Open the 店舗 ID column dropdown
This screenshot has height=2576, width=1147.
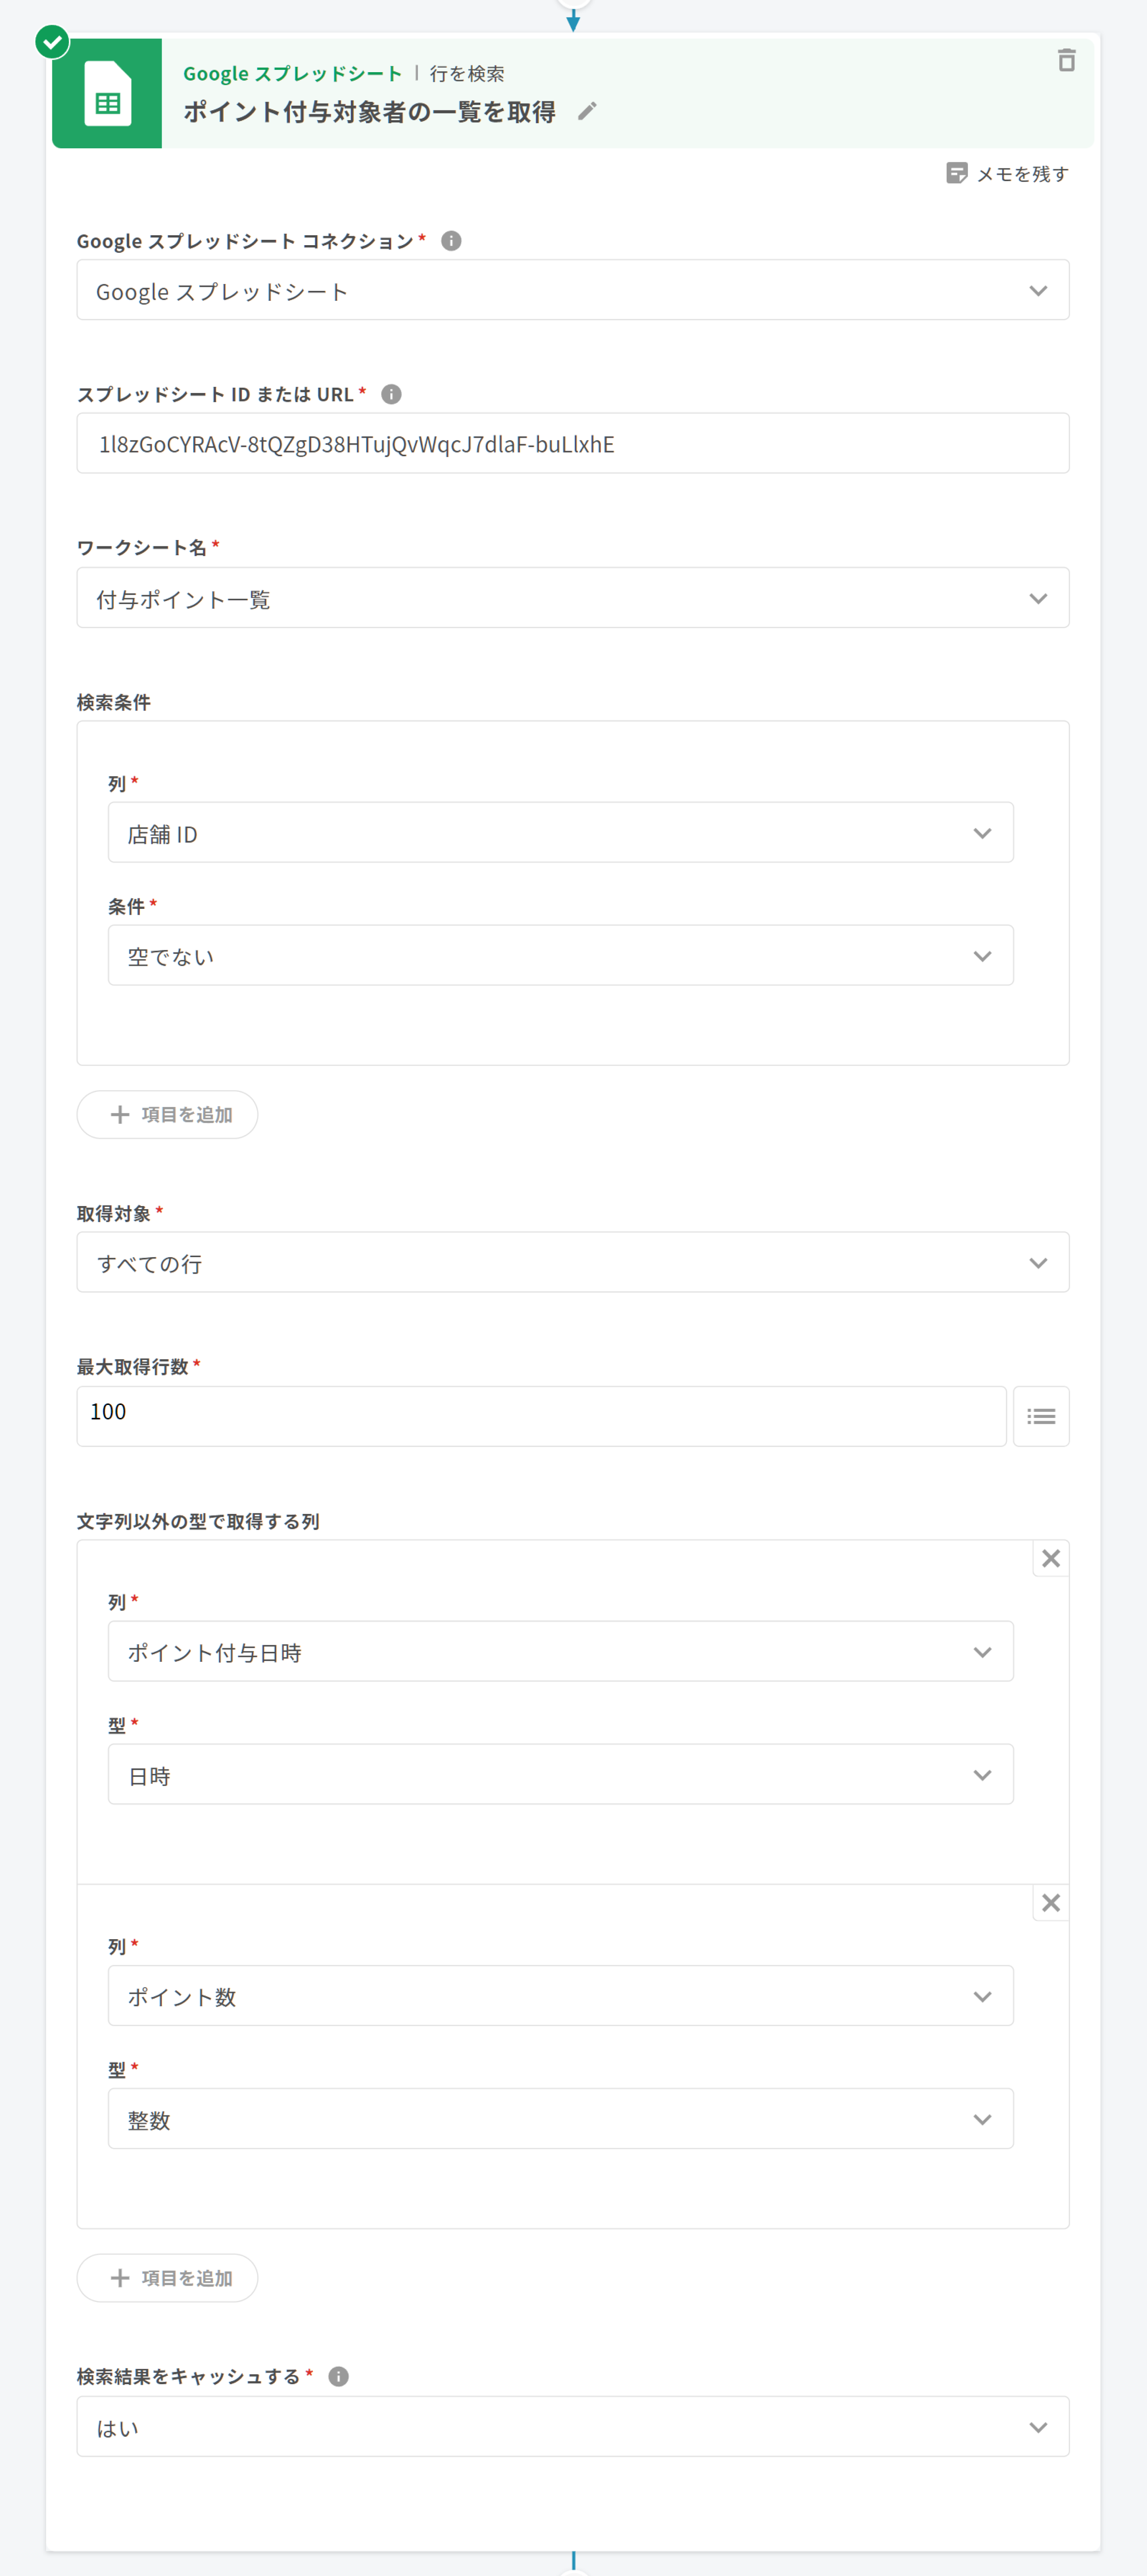coord(560,833)
